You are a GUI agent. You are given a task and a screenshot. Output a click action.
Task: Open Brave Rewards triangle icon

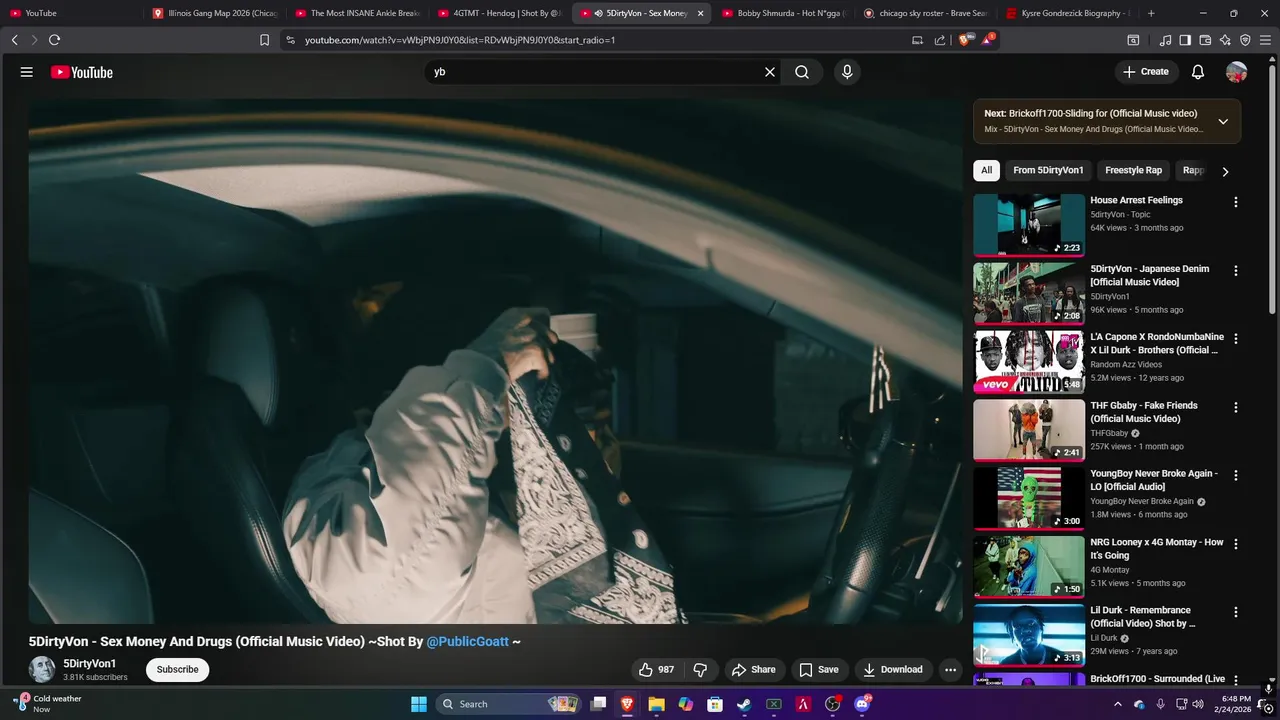(x=987, y=40)
